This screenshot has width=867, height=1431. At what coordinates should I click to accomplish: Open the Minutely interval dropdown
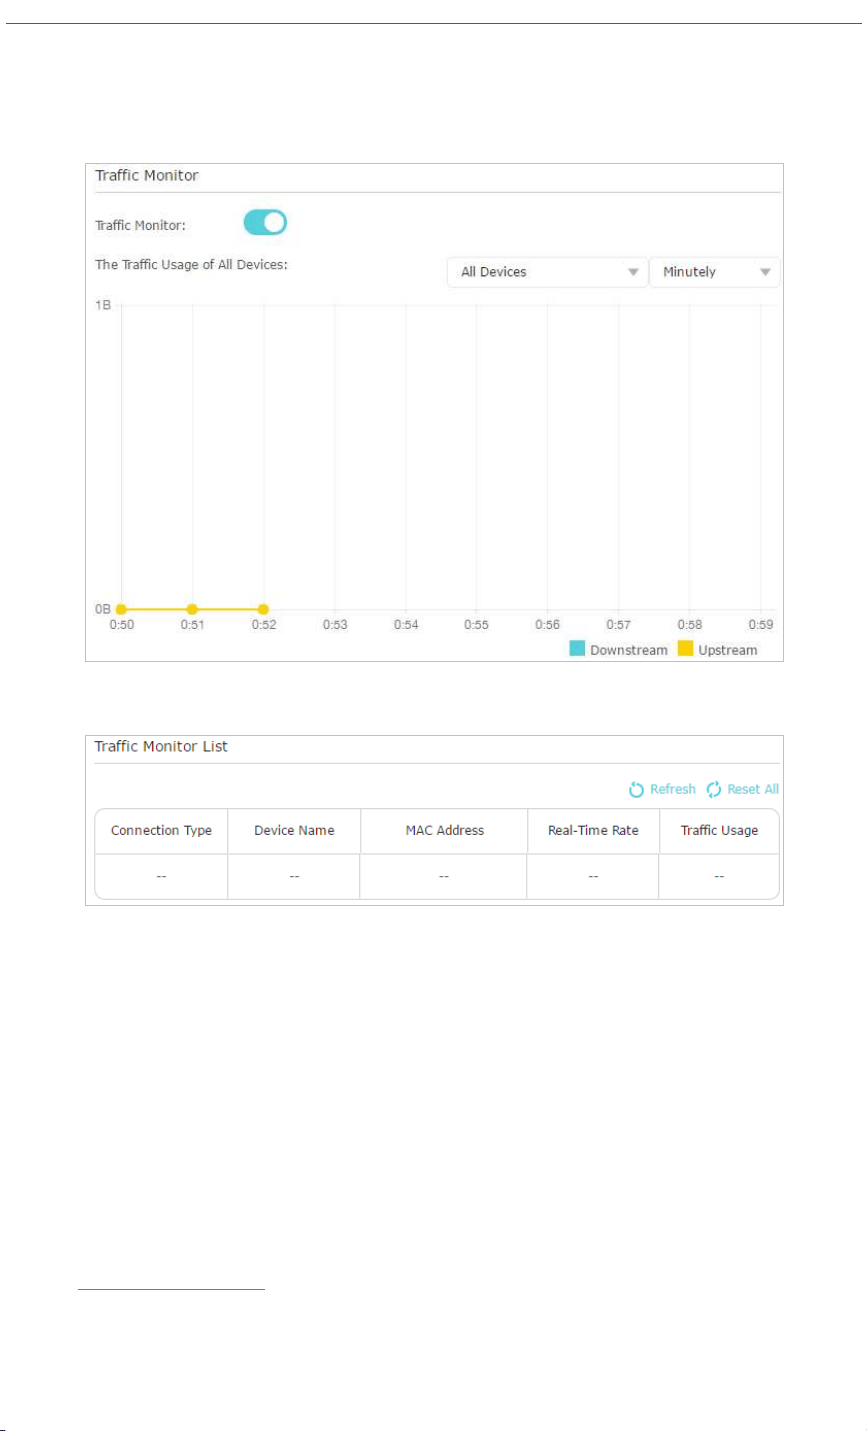point(715,272)
